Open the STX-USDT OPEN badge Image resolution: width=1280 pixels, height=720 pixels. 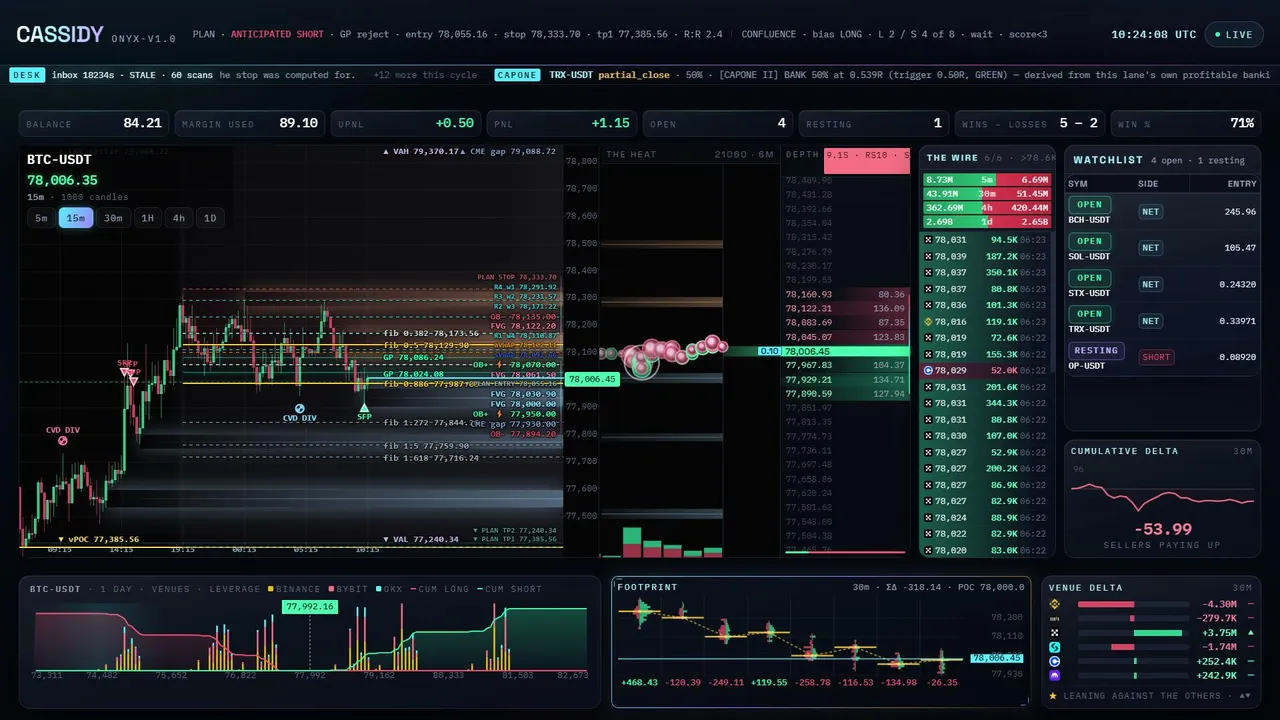[1089, 278]
